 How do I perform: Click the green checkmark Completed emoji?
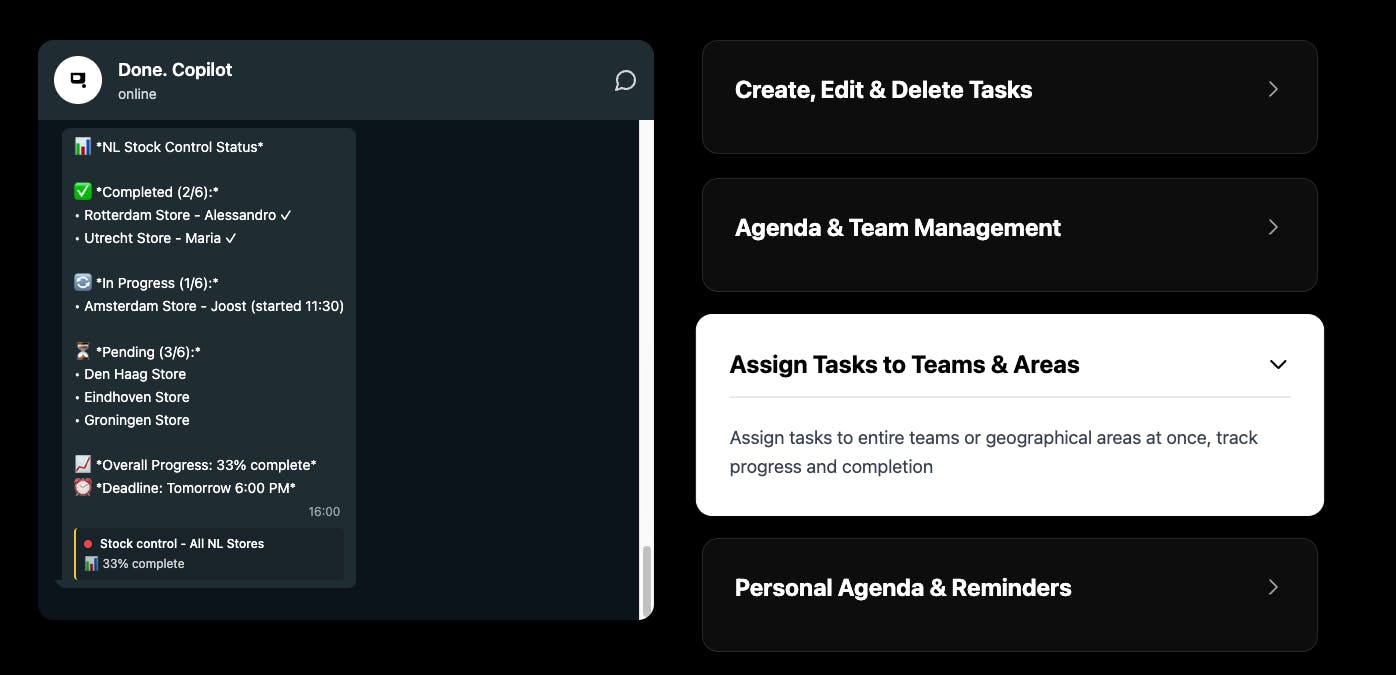tap(83, 192)
